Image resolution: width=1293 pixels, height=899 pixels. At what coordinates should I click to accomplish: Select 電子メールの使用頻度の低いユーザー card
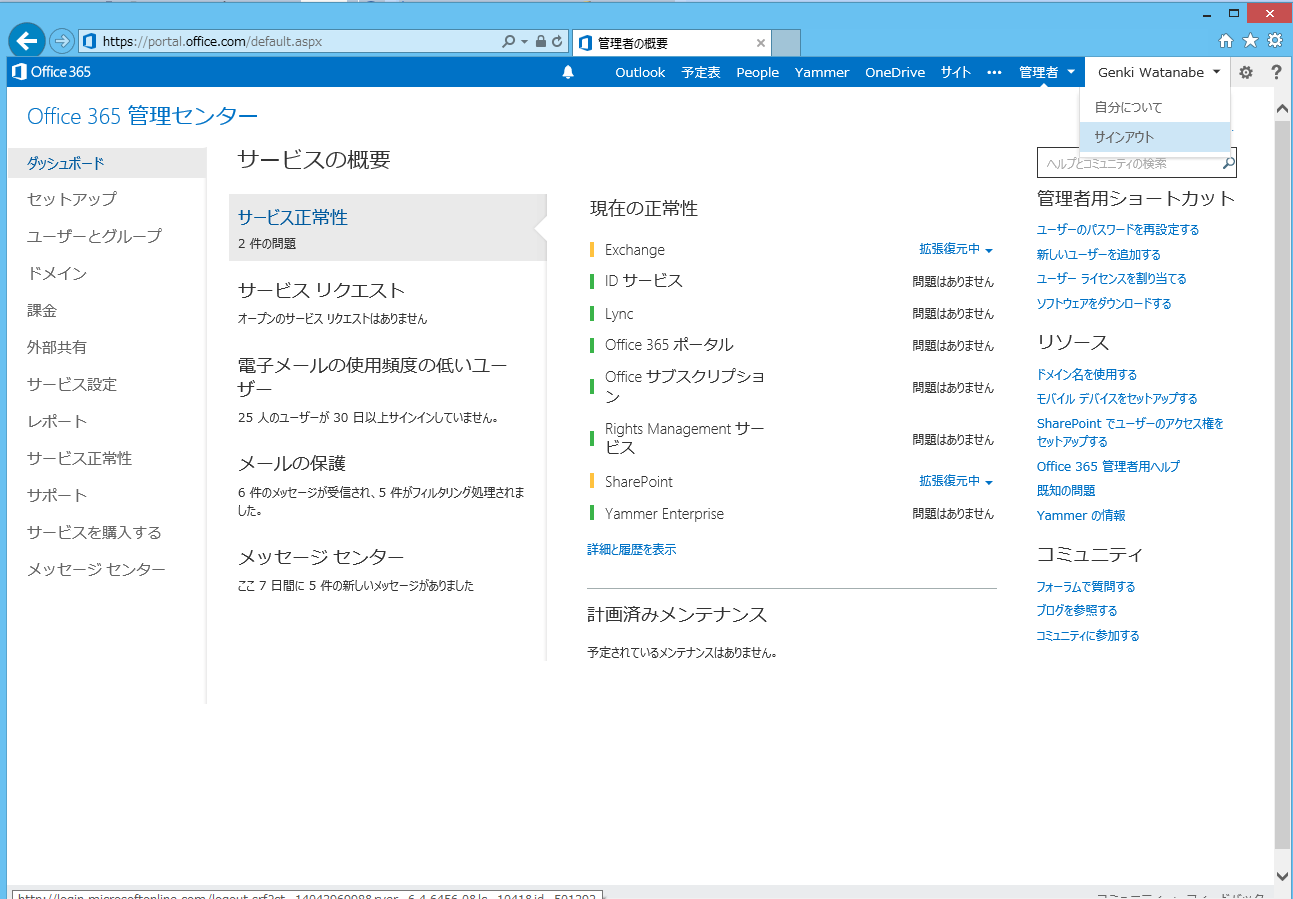[388, 390]
